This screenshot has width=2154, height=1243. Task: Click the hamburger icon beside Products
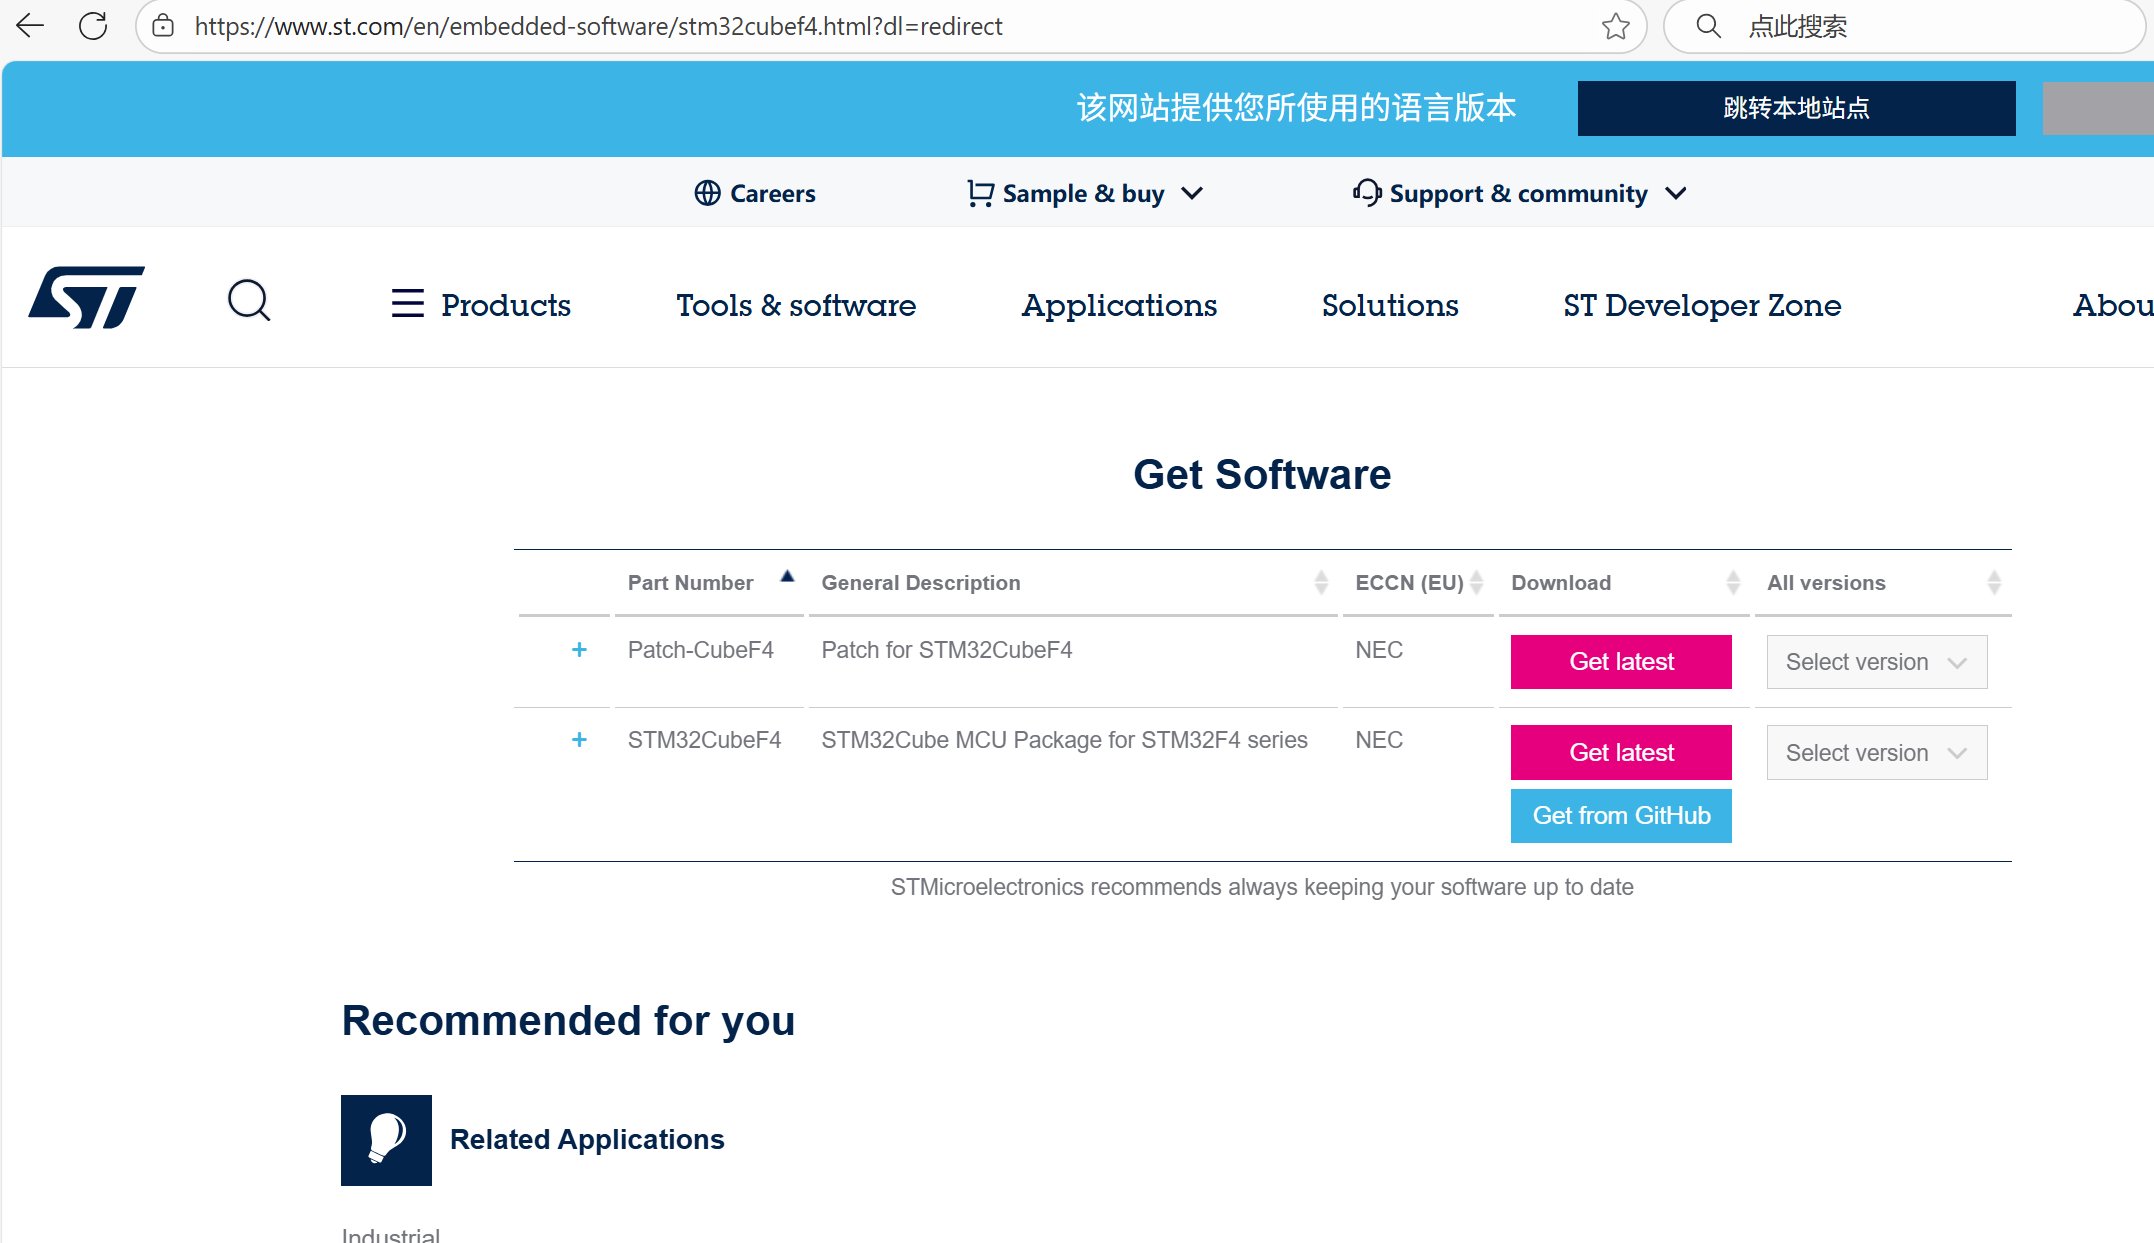[408, 303]
